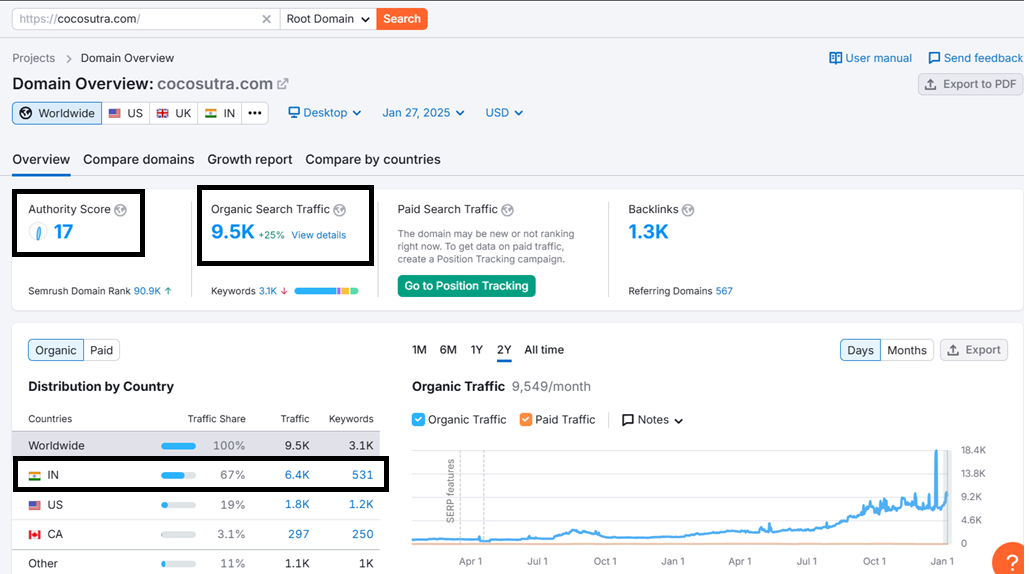
Task: Click the Worldwide traffic share bar
Action: point(178,446)
